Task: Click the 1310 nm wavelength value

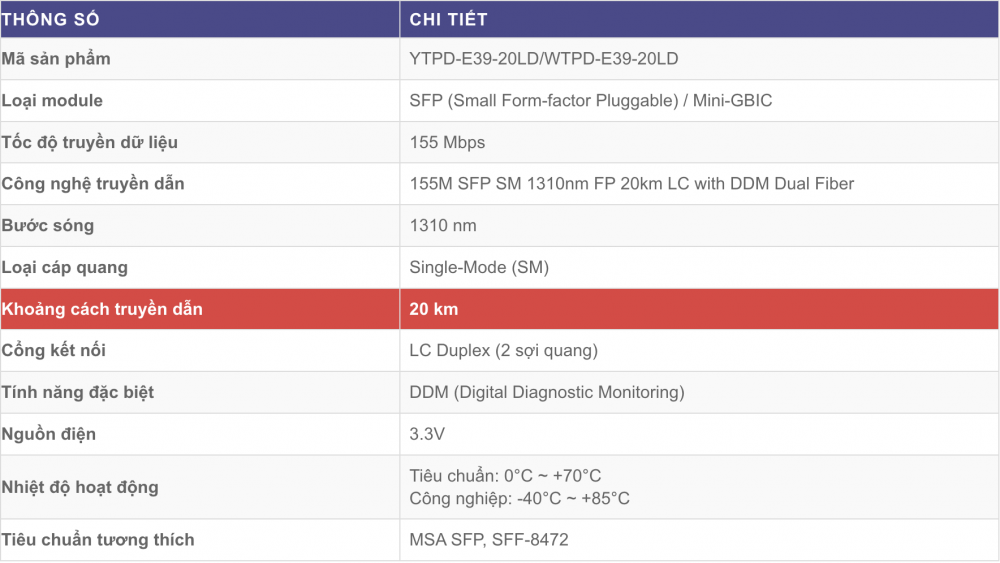Action: pos(443,226)
